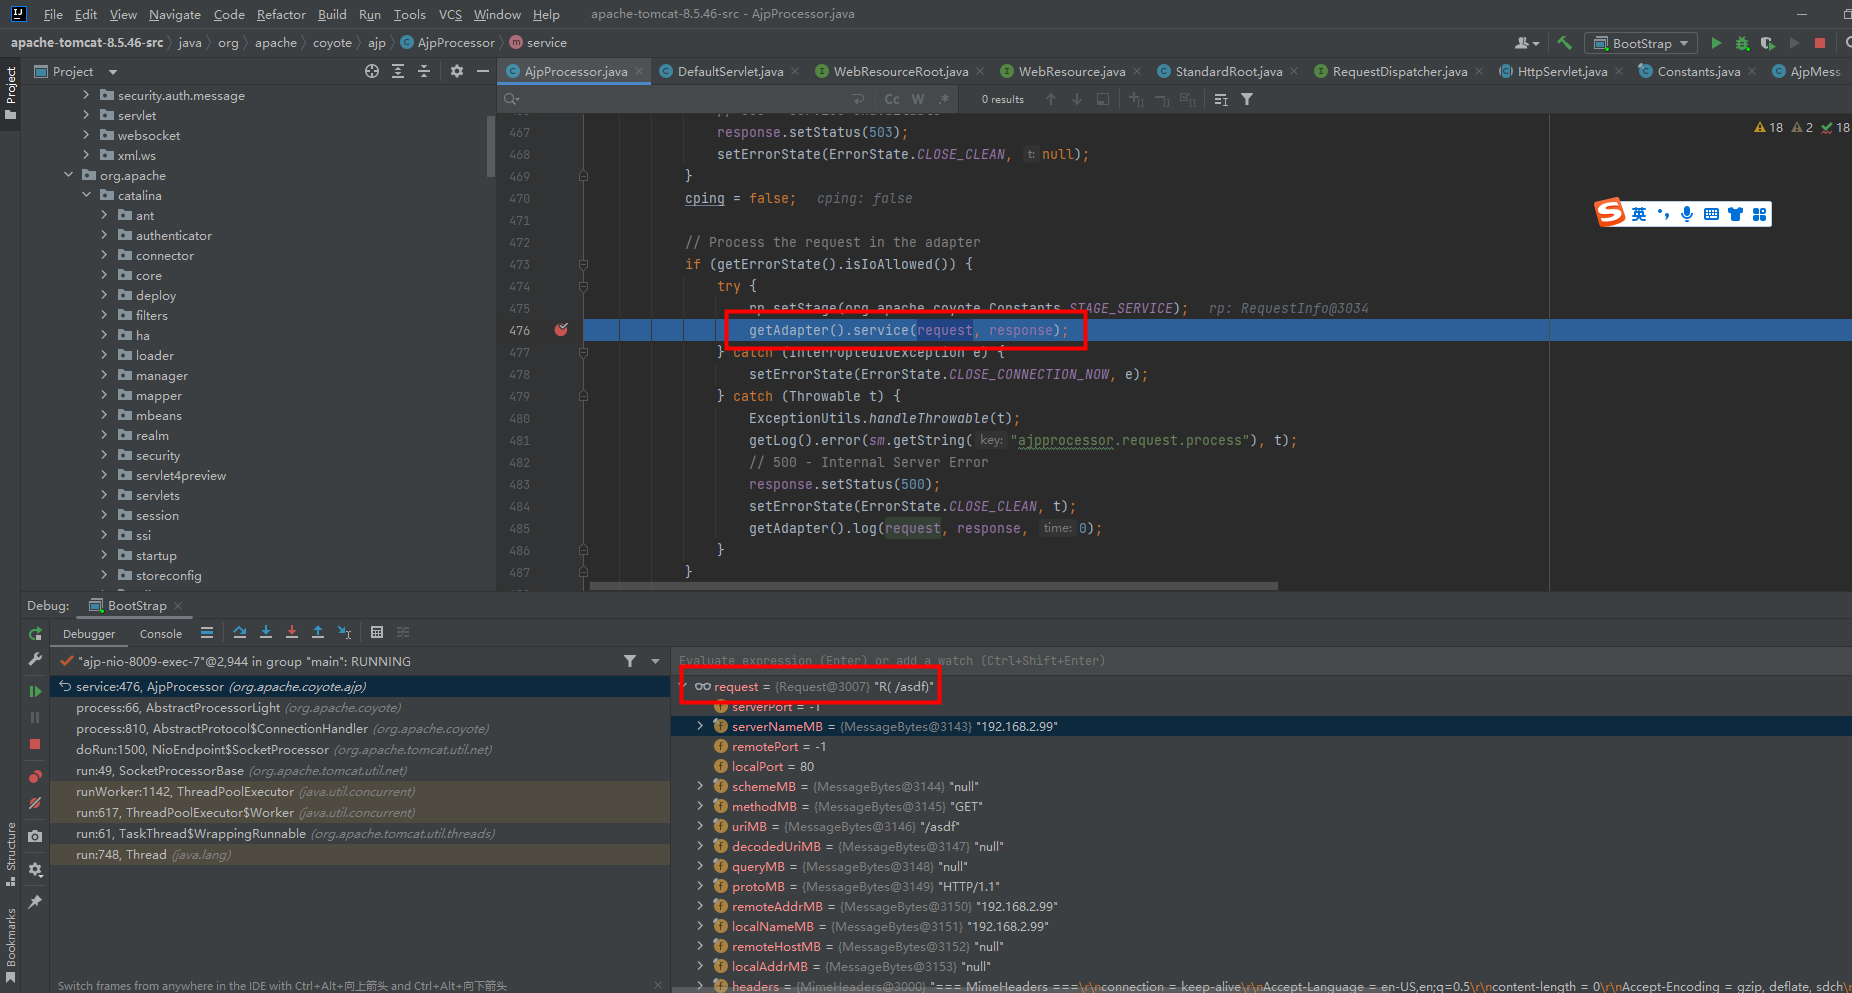Locate opened file in Project tree
The width and height of the screenshot is (1852, 993).
point(372,71)
